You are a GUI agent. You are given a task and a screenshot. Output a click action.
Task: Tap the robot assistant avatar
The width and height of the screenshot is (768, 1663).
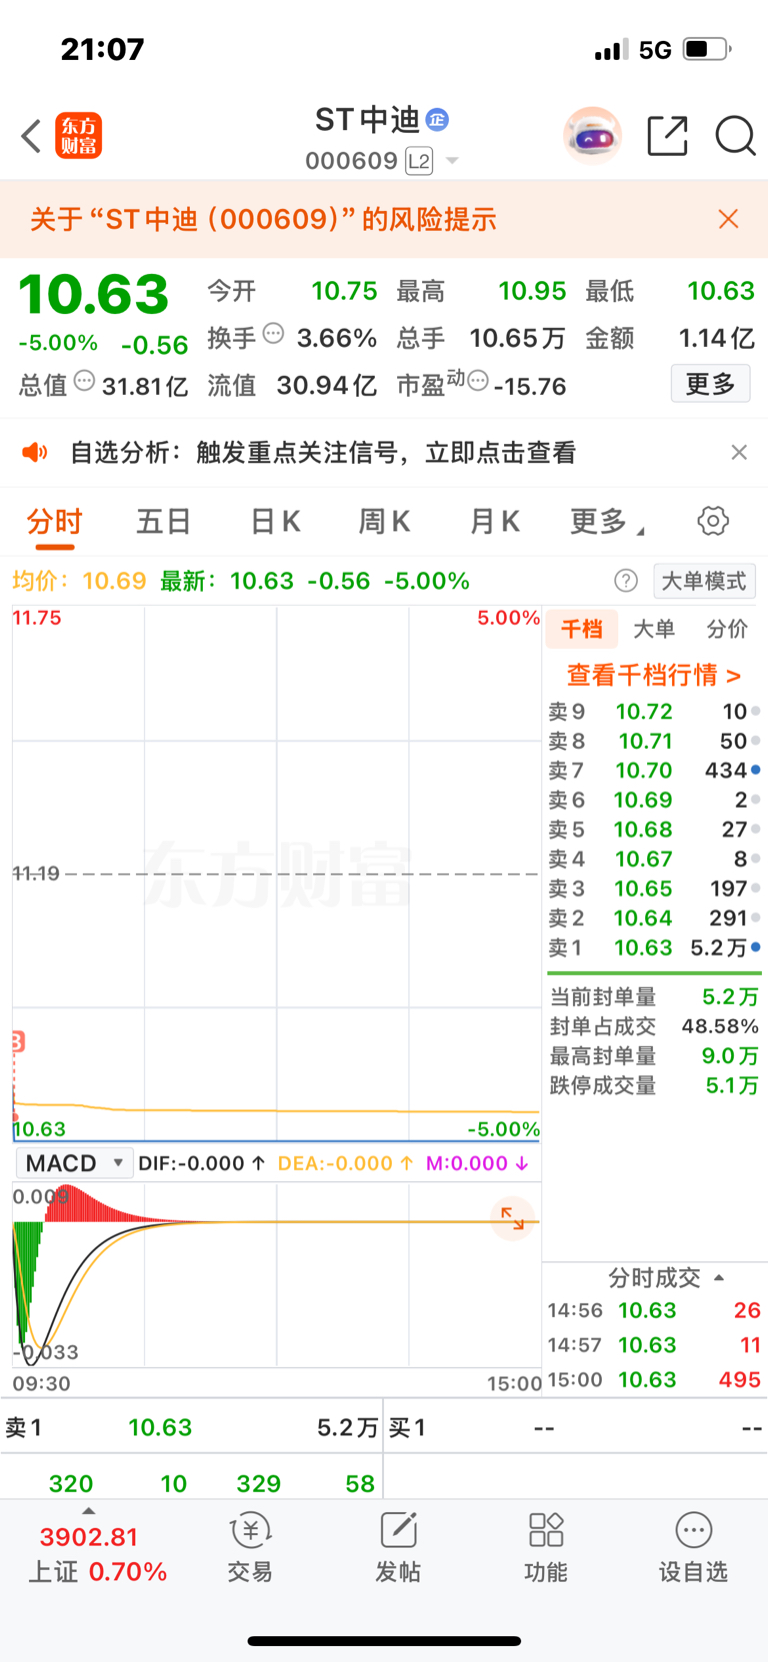tap(592, 135)
